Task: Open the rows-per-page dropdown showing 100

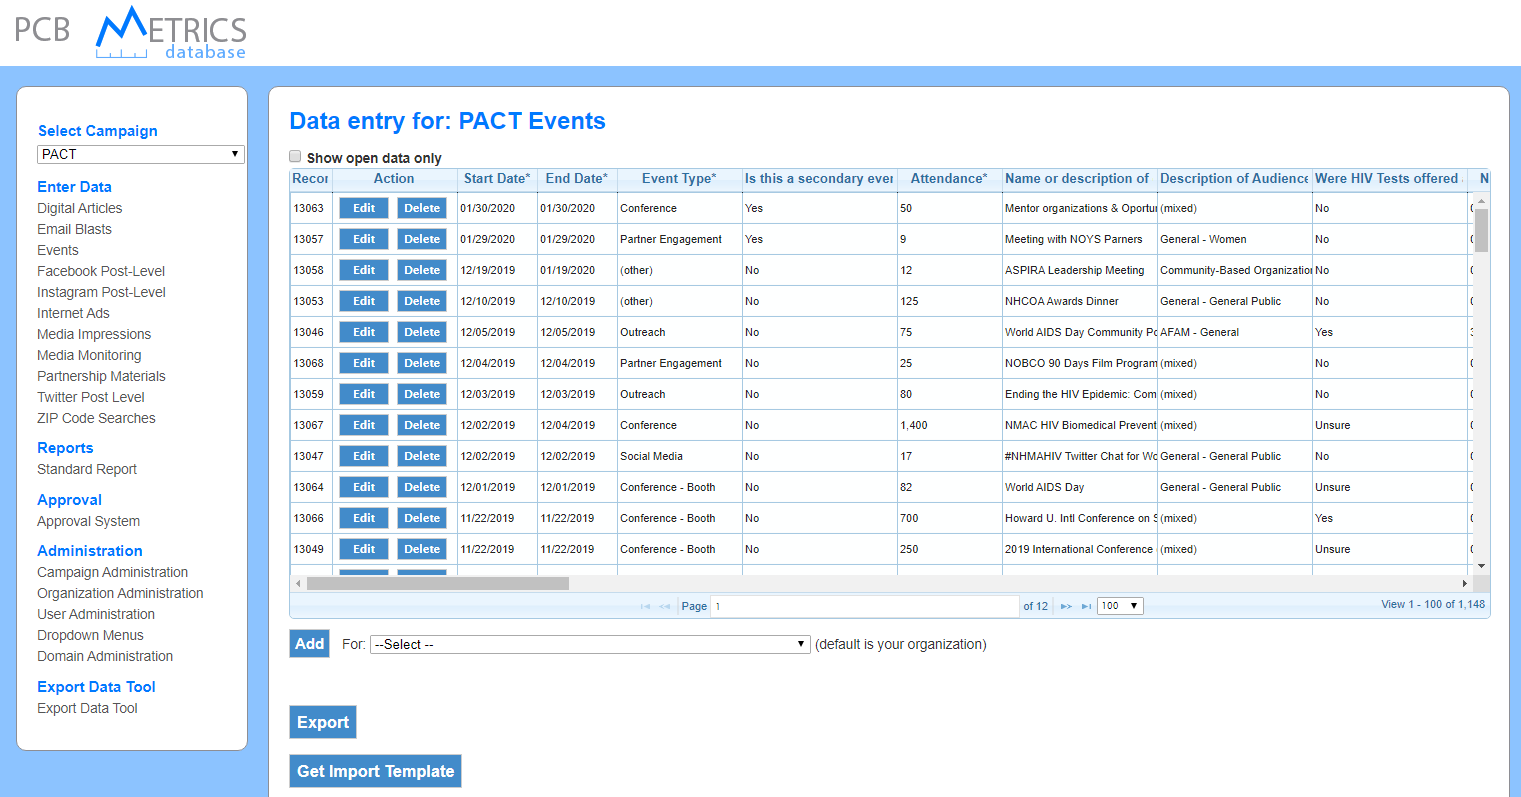Action: (1119, 606)
